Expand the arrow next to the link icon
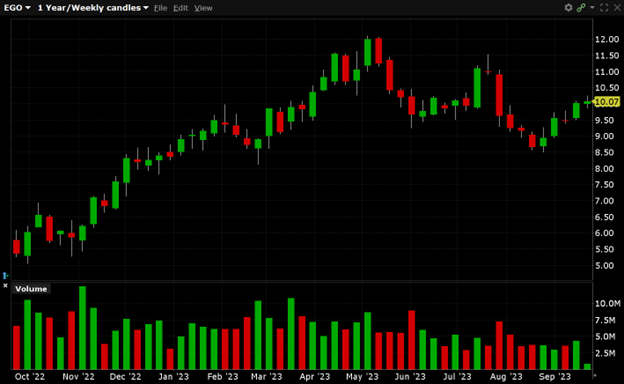 (x=592, y=8)
